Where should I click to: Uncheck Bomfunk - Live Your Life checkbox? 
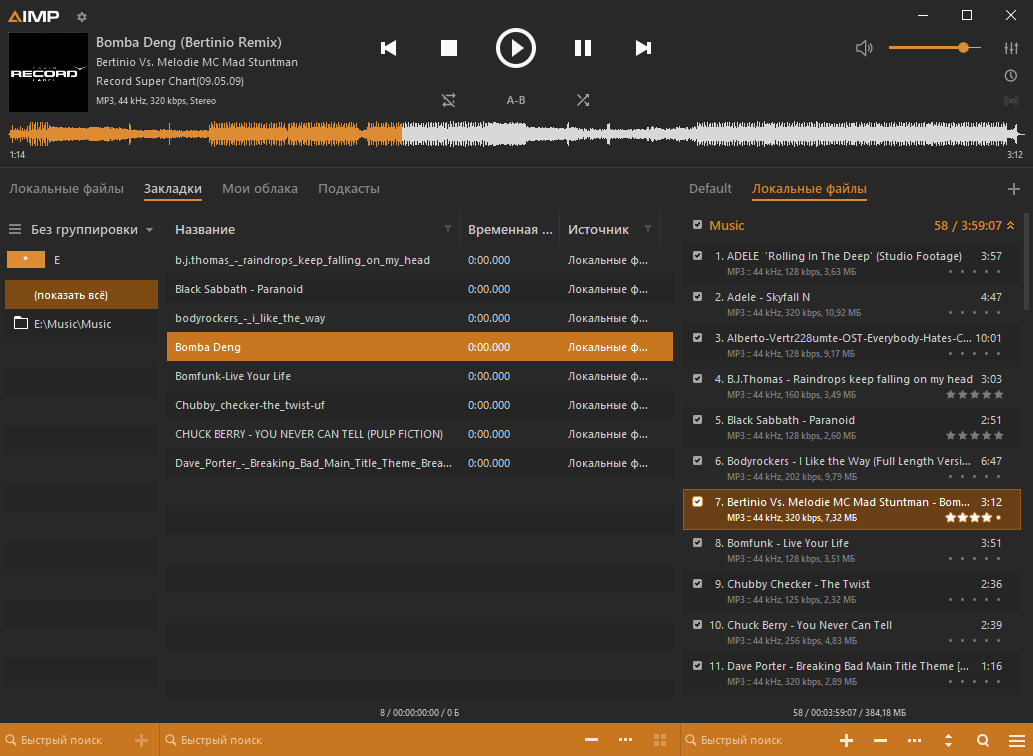698,543
